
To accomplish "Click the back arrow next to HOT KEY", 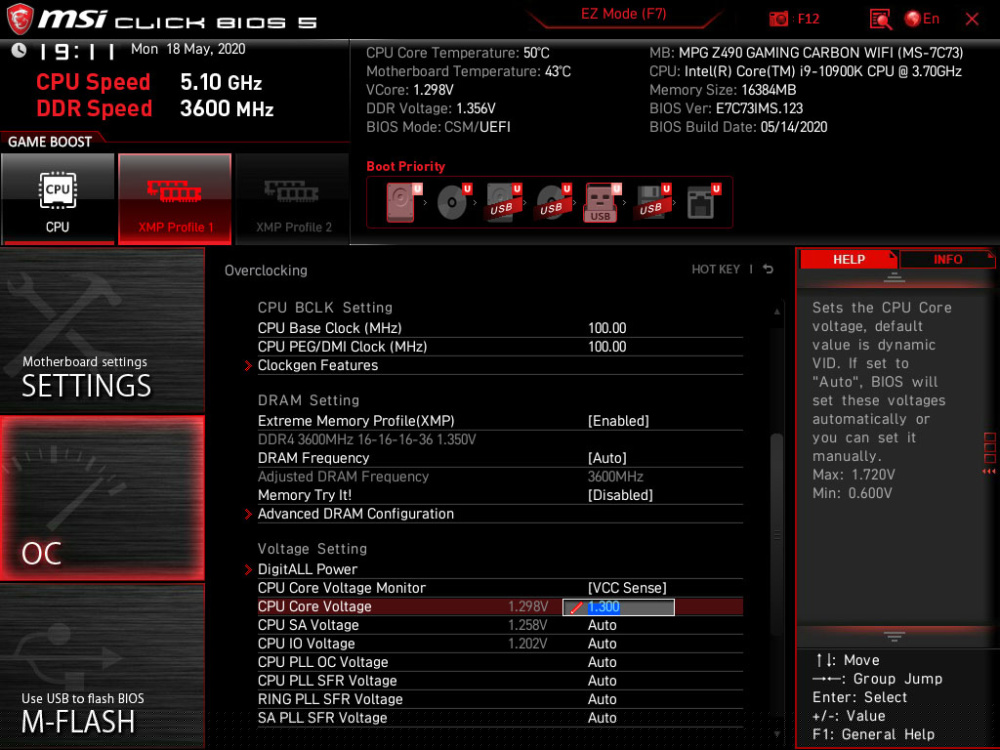I will pyautogui.click(x=768, y=269).
